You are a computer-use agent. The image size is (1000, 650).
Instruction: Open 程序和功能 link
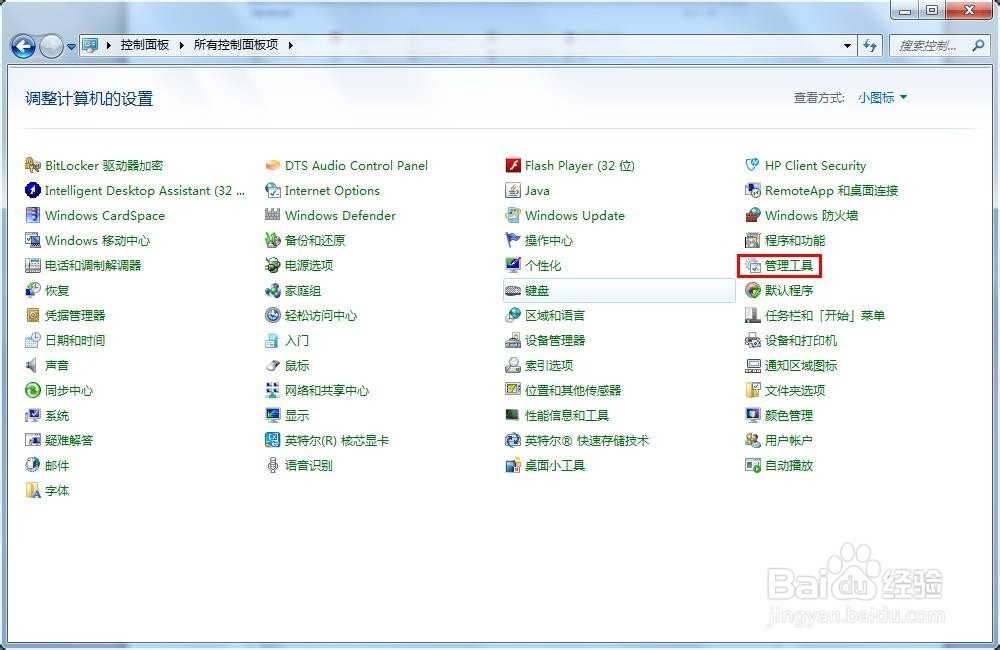795,240
